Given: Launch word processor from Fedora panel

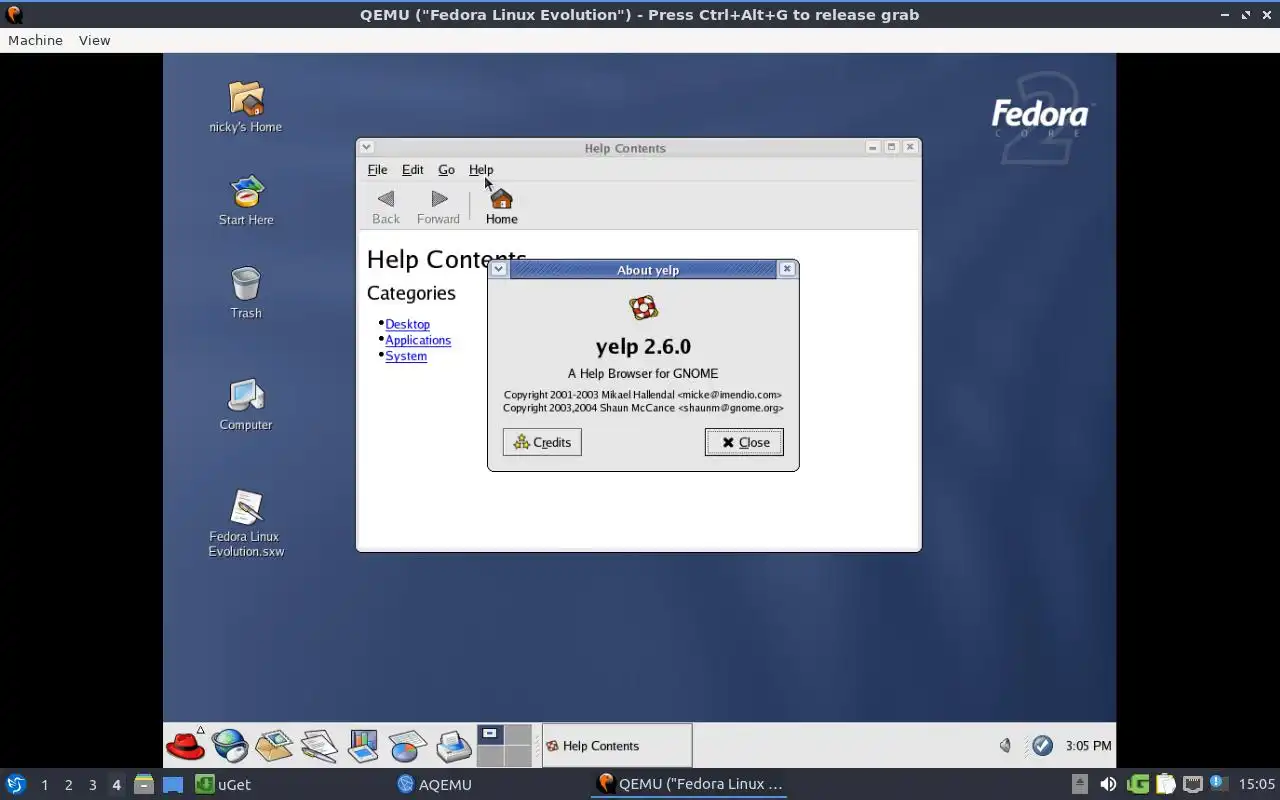Looking at the screenshot, I should pyautogui.click(x=319, y=745).
